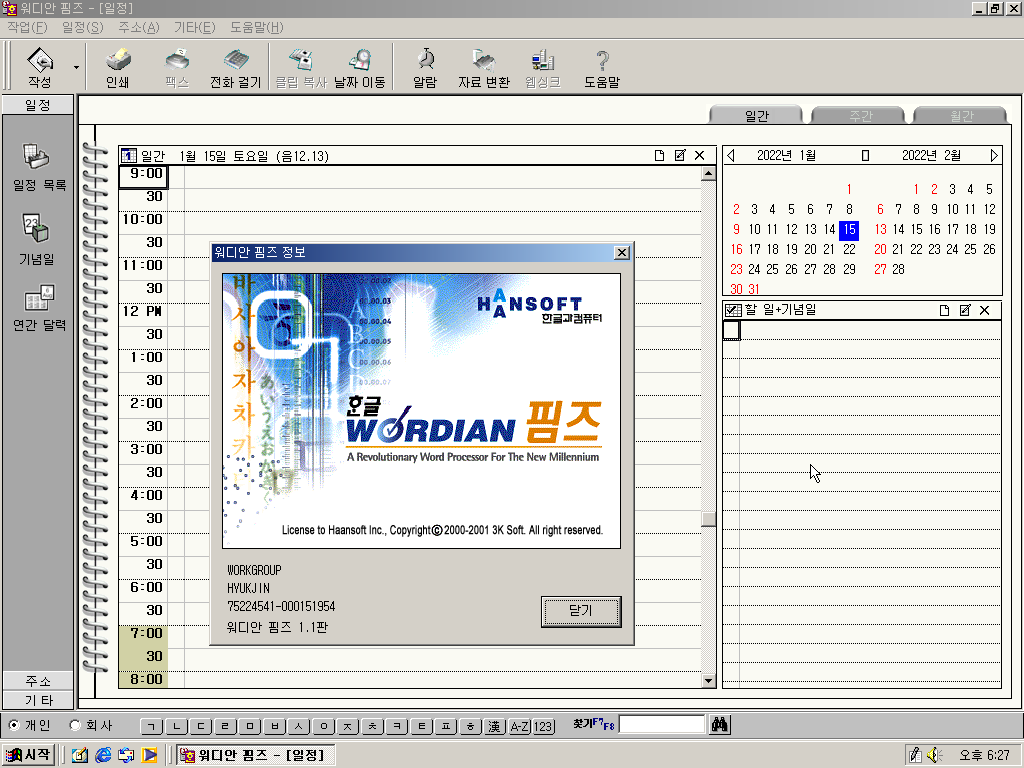Select the 회사 radio button

75,725
